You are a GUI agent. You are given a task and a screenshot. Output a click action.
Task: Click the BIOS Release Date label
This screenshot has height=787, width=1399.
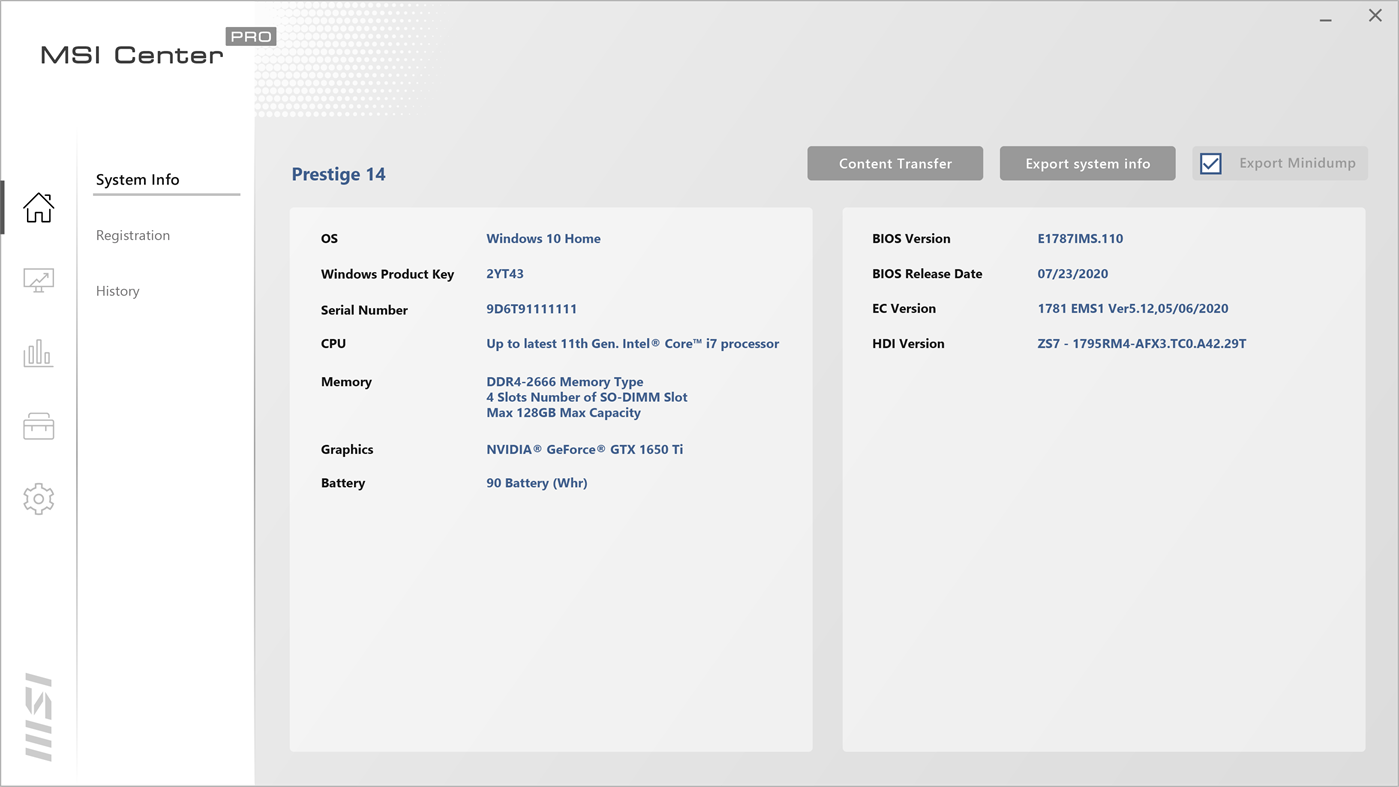927,273
